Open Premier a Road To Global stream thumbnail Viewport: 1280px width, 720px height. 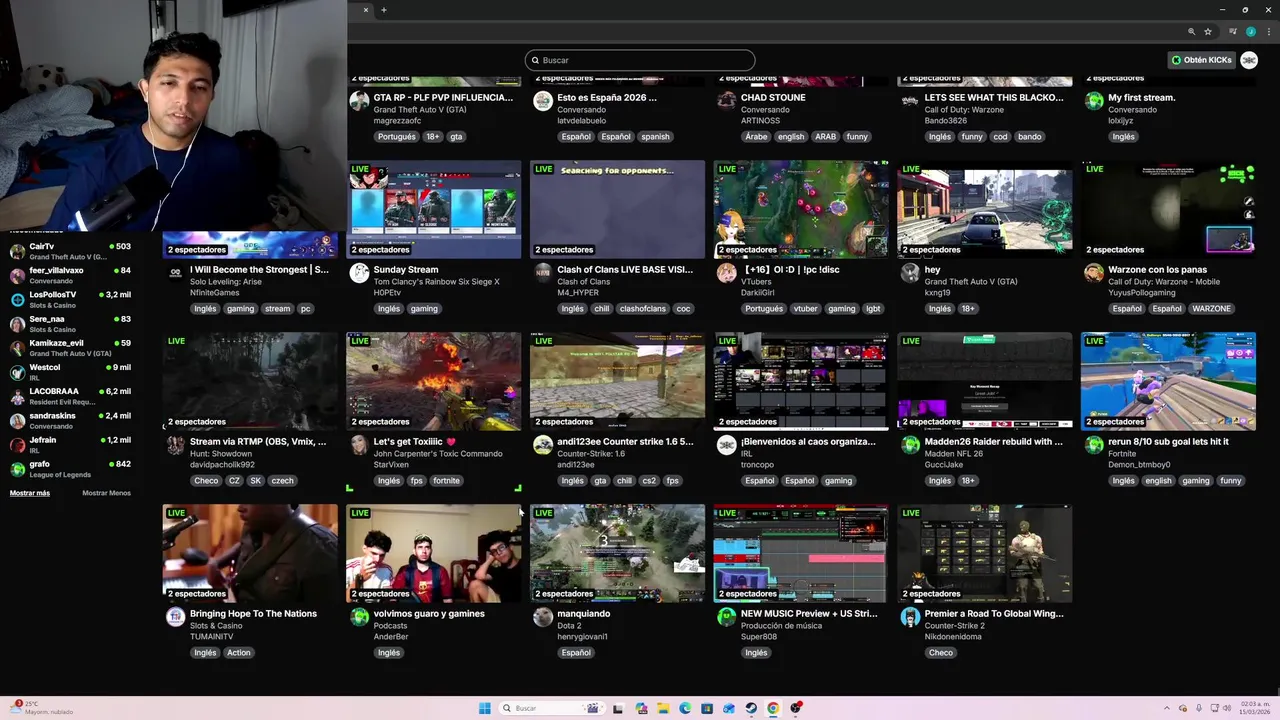pos(985,553)
